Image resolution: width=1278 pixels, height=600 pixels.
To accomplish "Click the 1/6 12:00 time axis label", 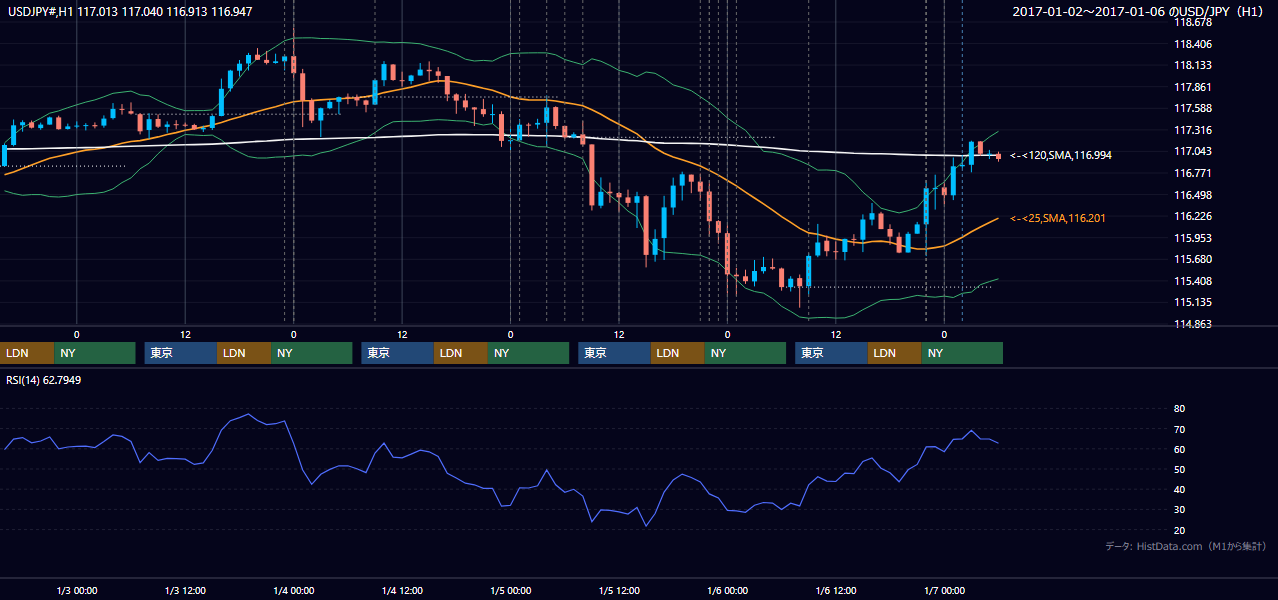I will coord(836,590).
